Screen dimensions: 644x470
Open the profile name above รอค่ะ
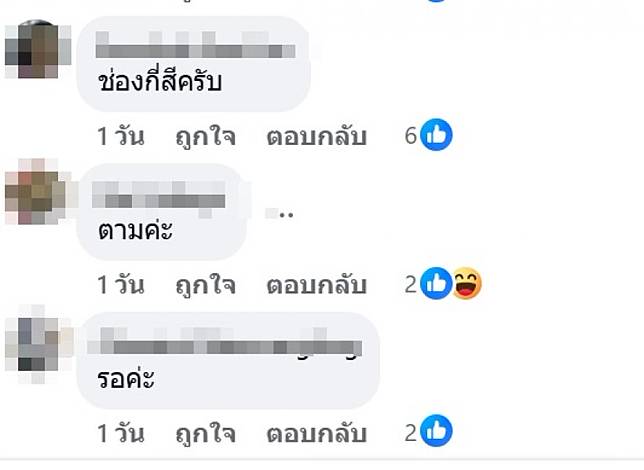pos(225,342)
